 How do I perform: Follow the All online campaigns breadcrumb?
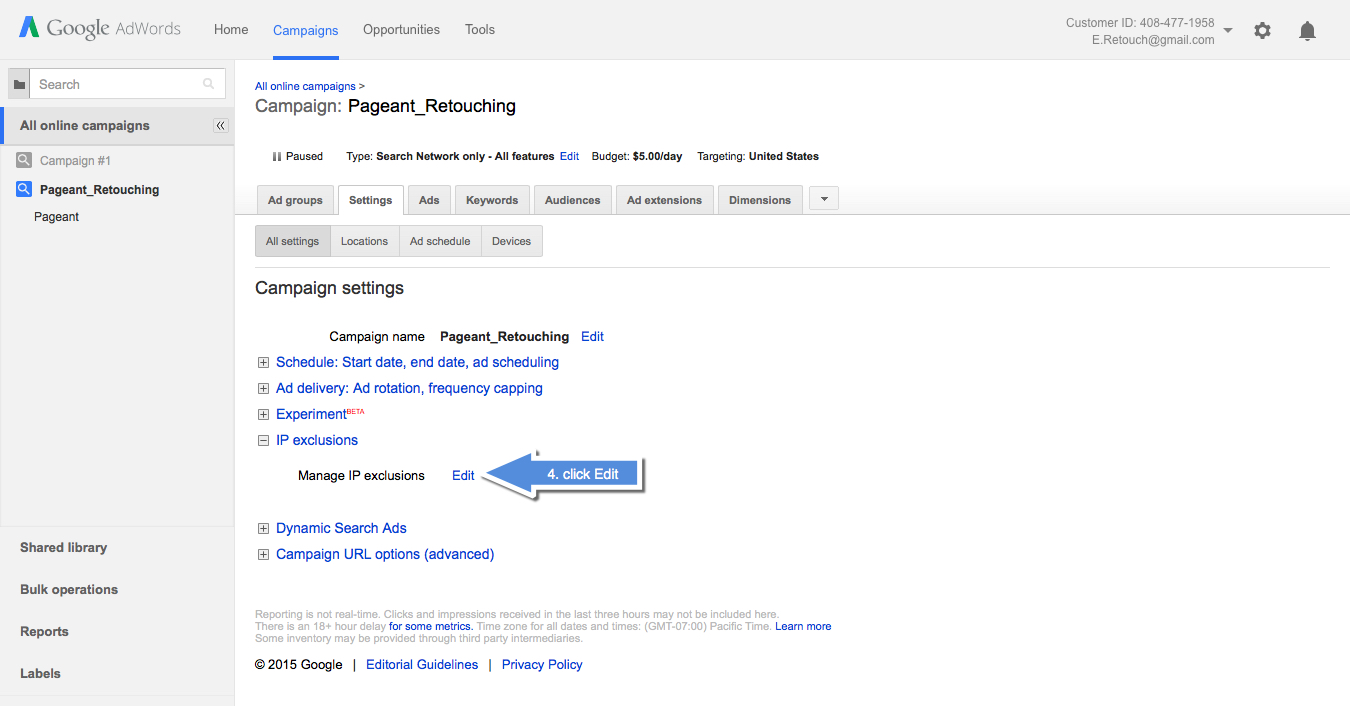pos(306,86)
